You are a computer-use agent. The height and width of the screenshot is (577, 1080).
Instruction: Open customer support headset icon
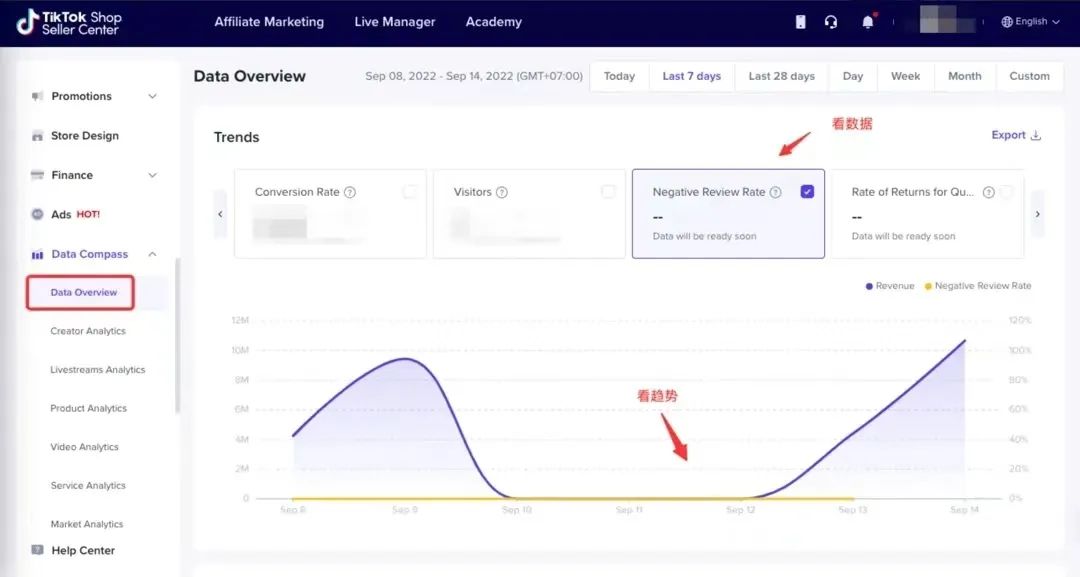pos(831,22)
